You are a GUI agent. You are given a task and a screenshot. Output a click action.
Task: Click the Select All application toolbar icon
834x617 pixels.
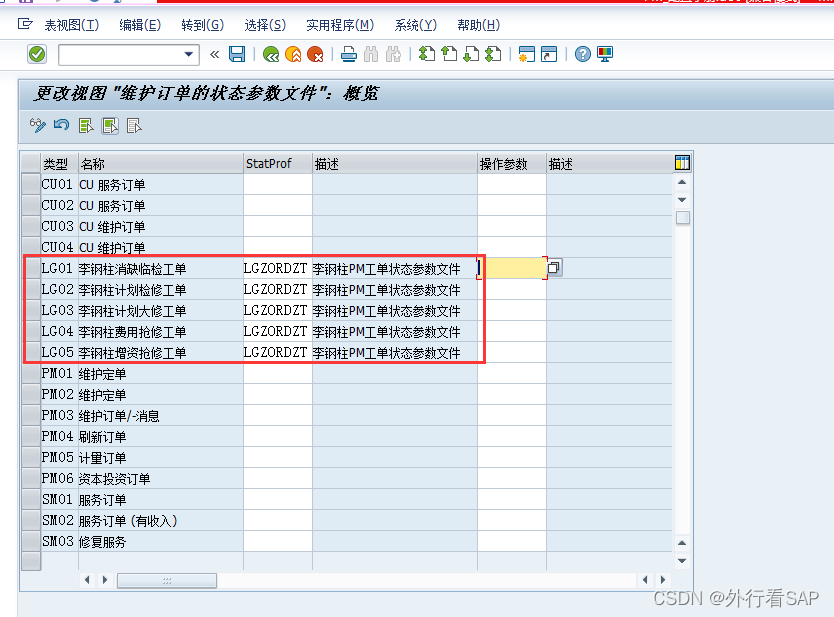click(86, 126)
